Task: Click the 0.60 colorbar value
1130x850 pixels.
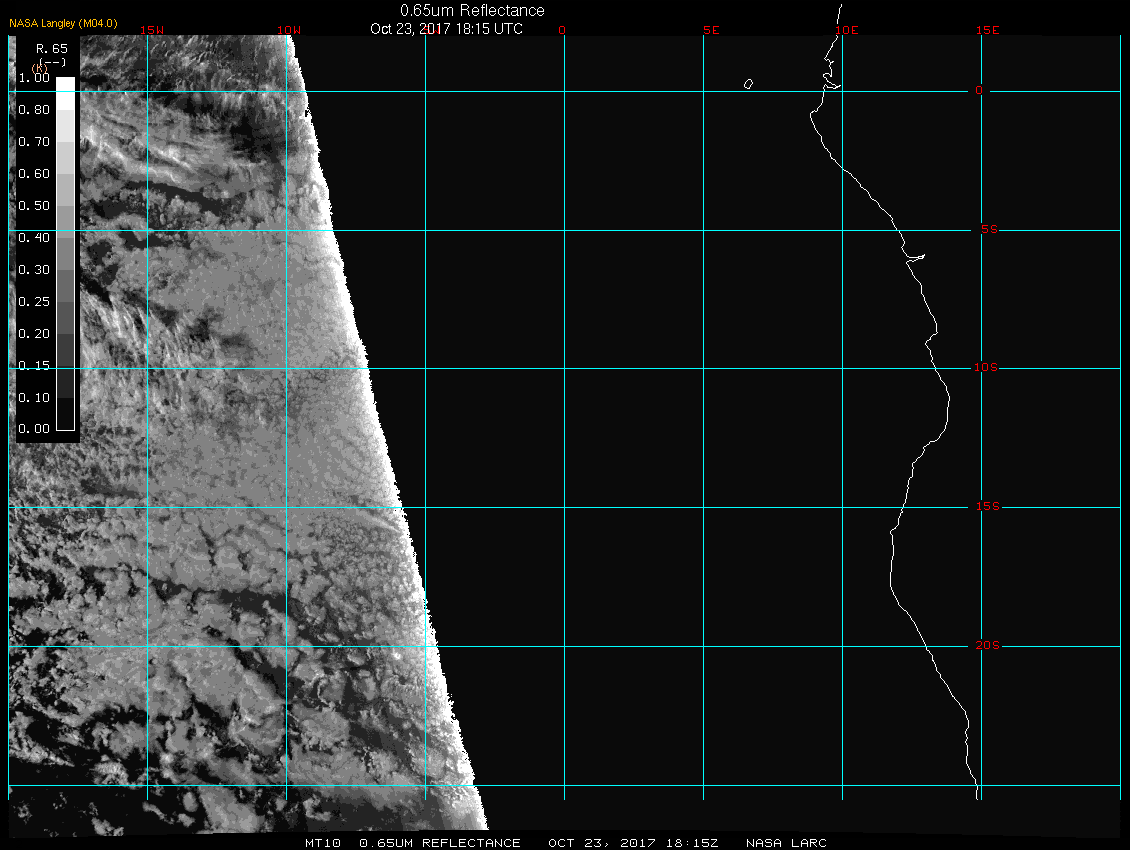Action: (x=34, y=174)
